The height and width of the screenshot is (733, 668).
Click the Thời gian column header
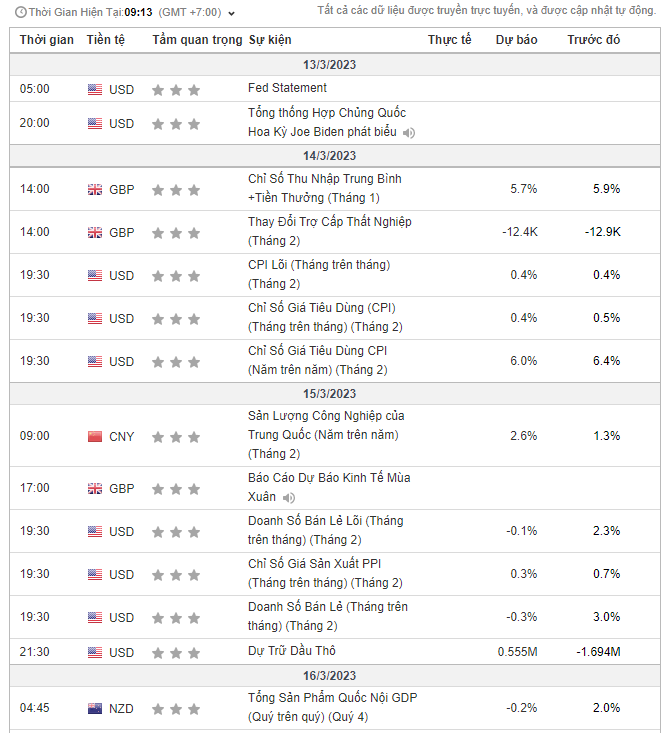(x=47, y=40)
